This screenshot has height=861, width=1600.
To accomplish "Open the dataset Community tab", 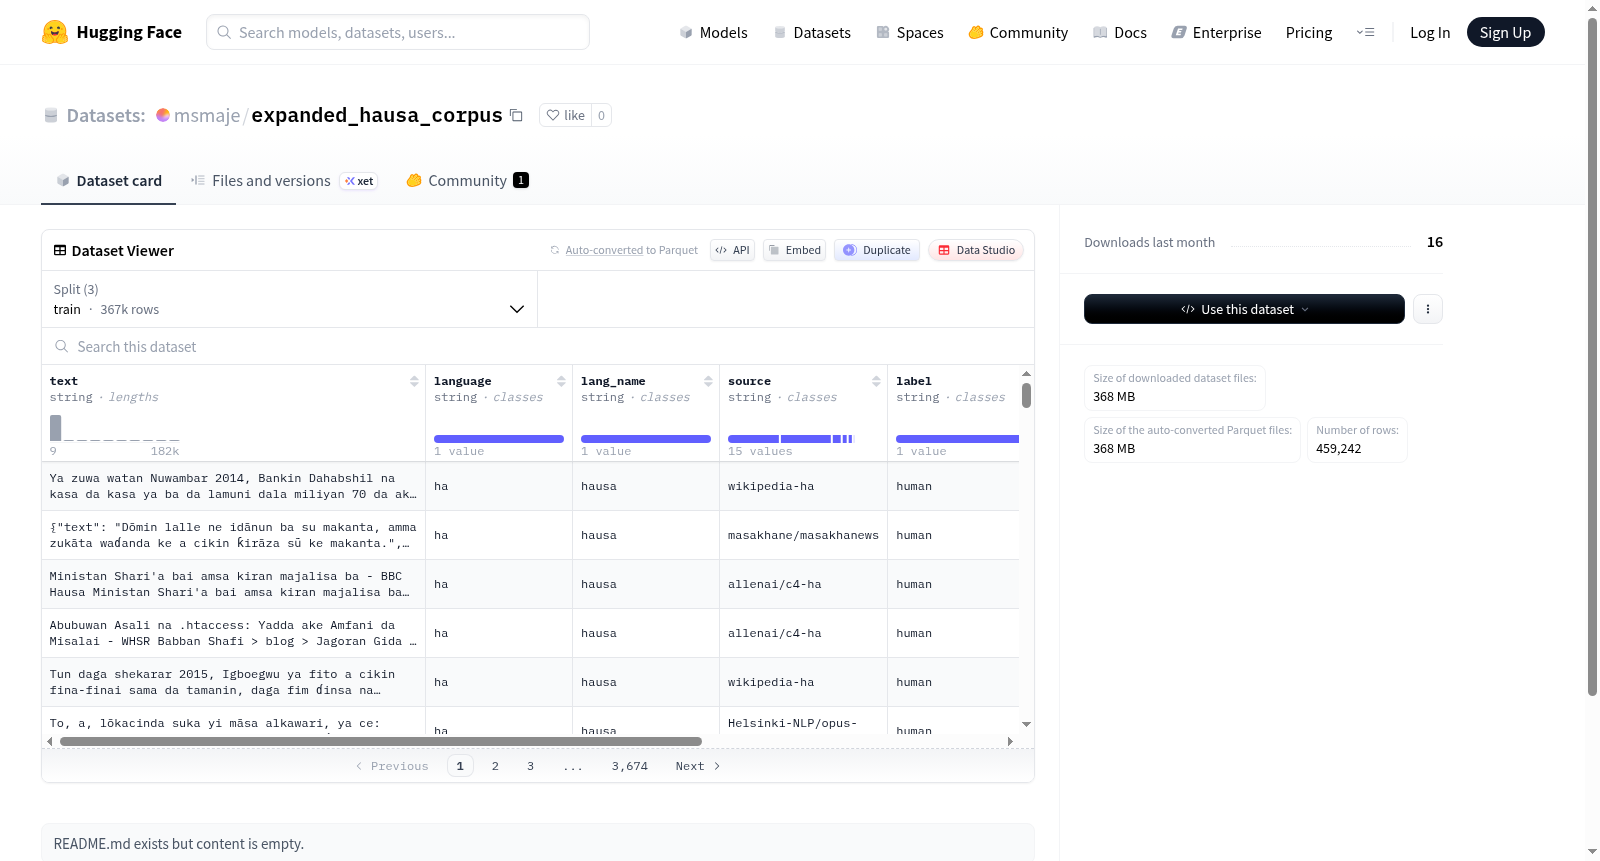I will tap(467, 181).
